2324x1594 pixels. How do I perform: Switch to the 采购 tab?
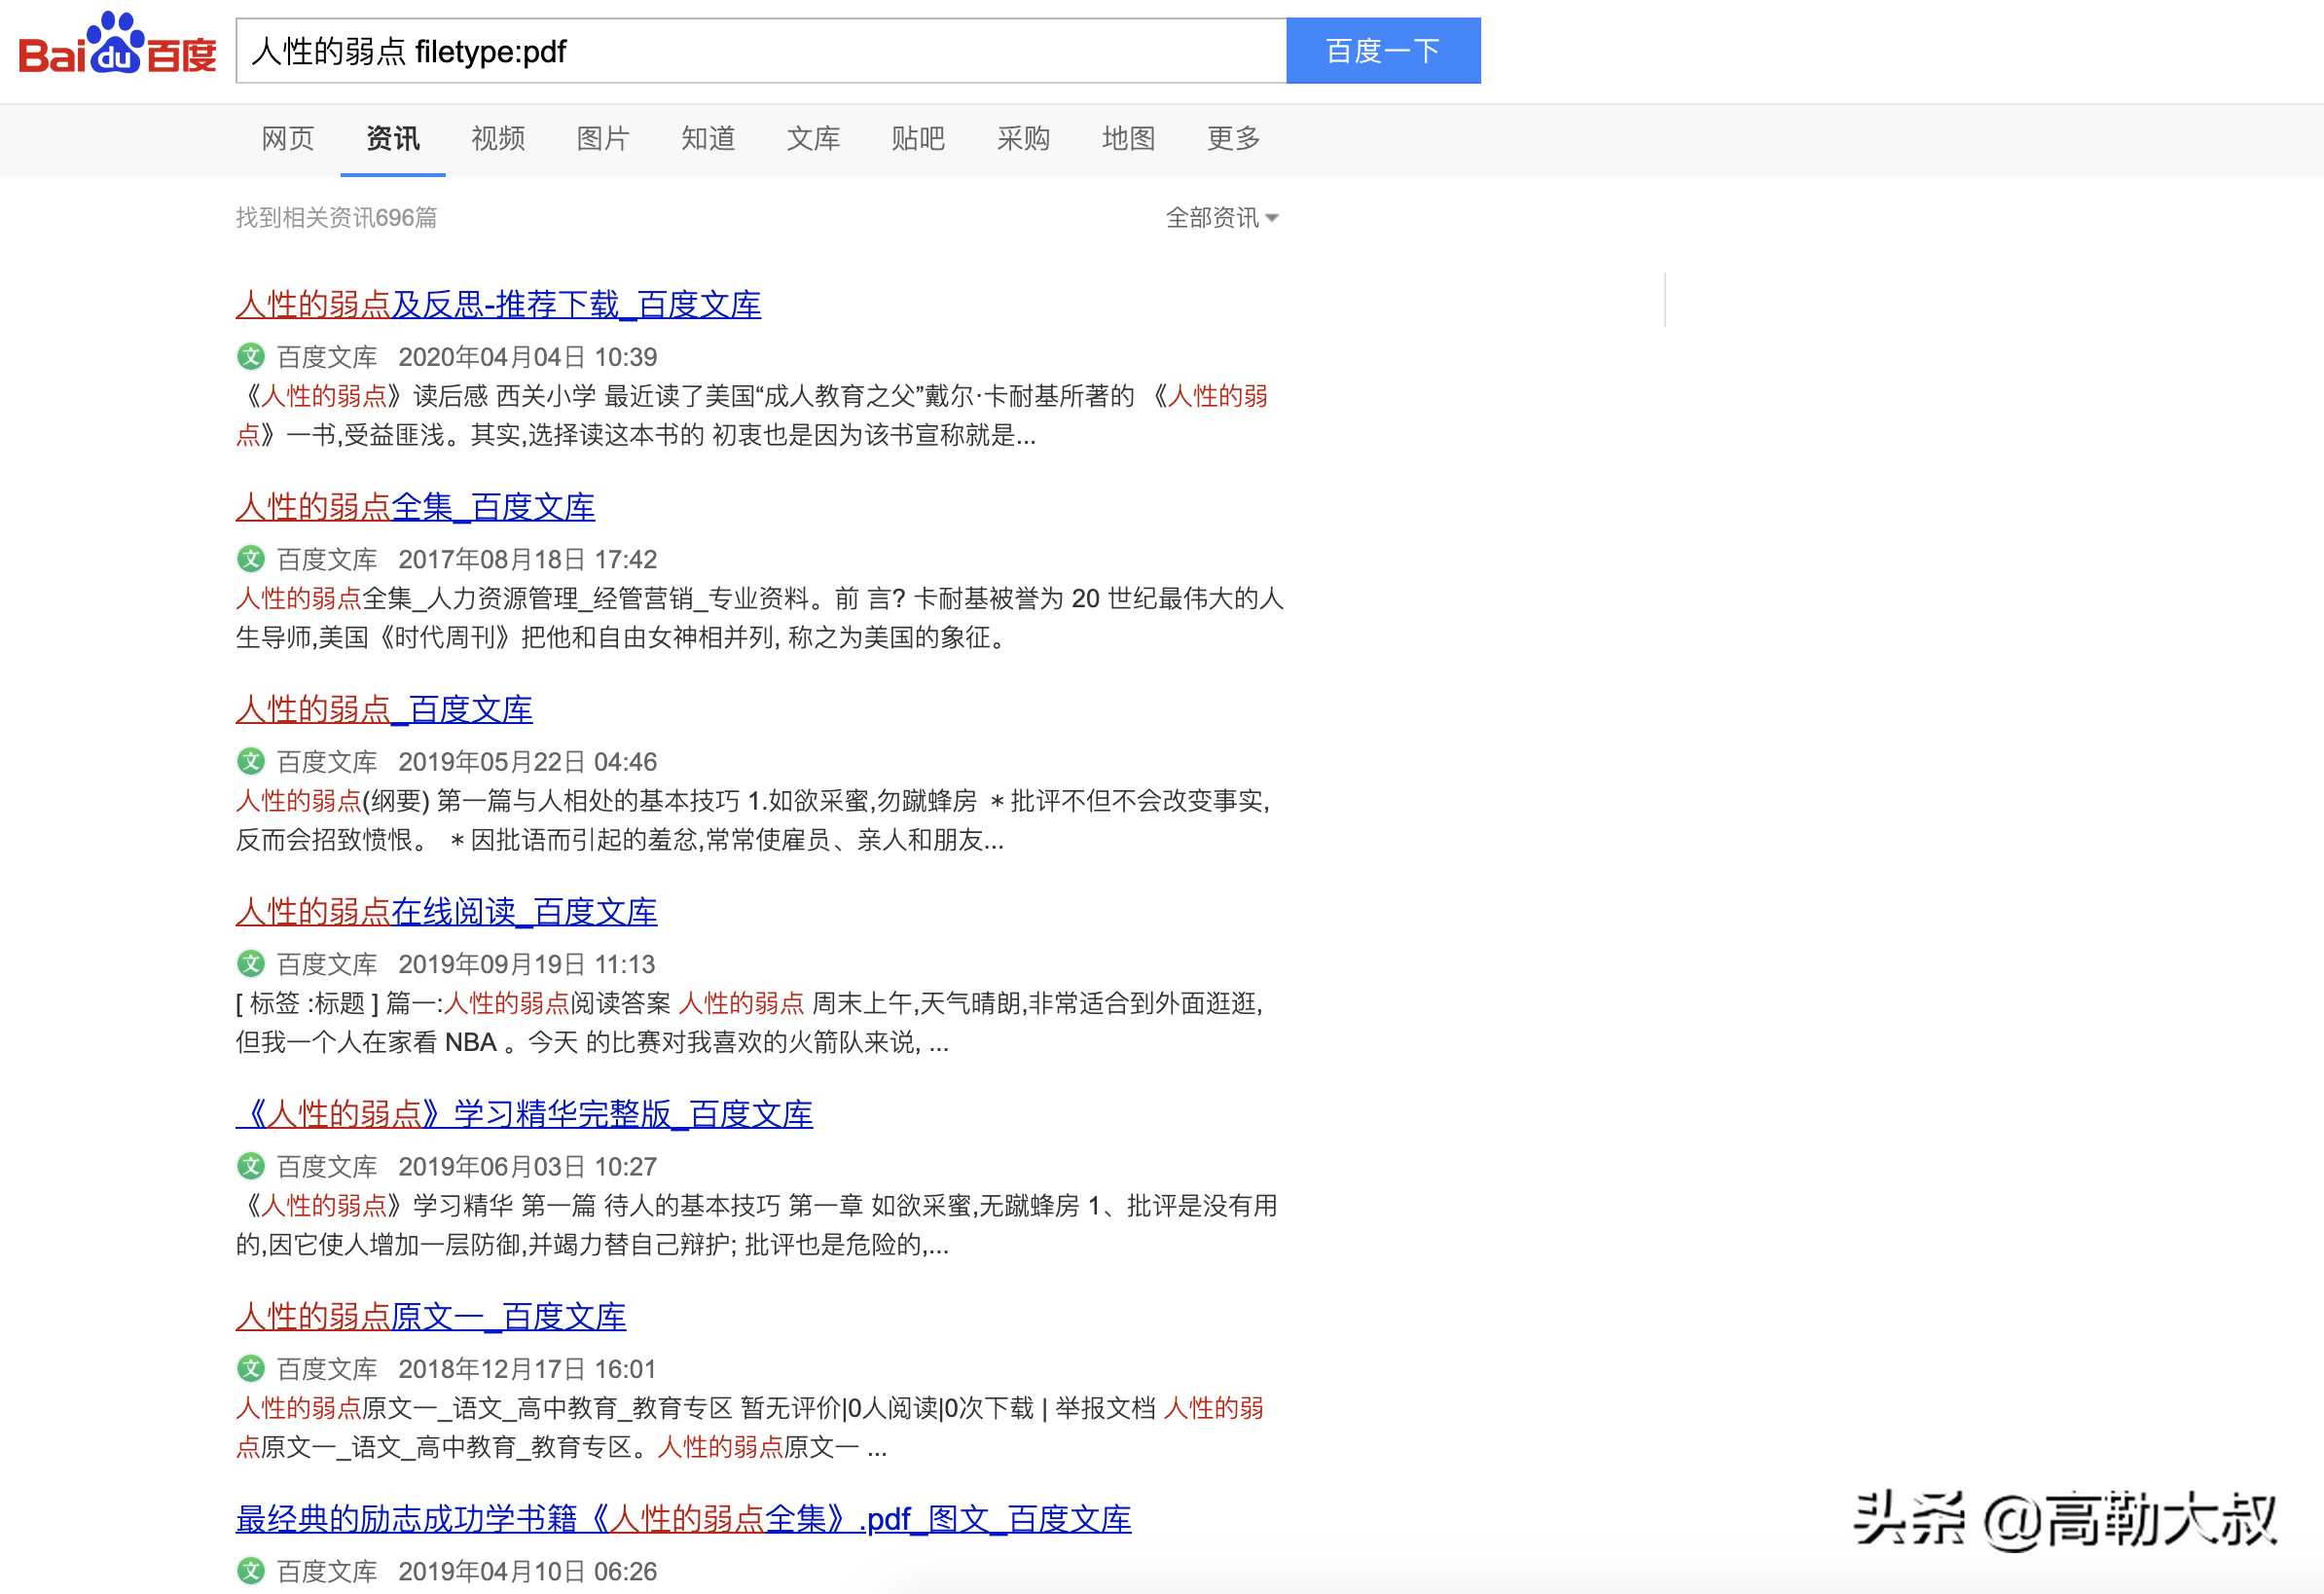tap(1023, 138)
